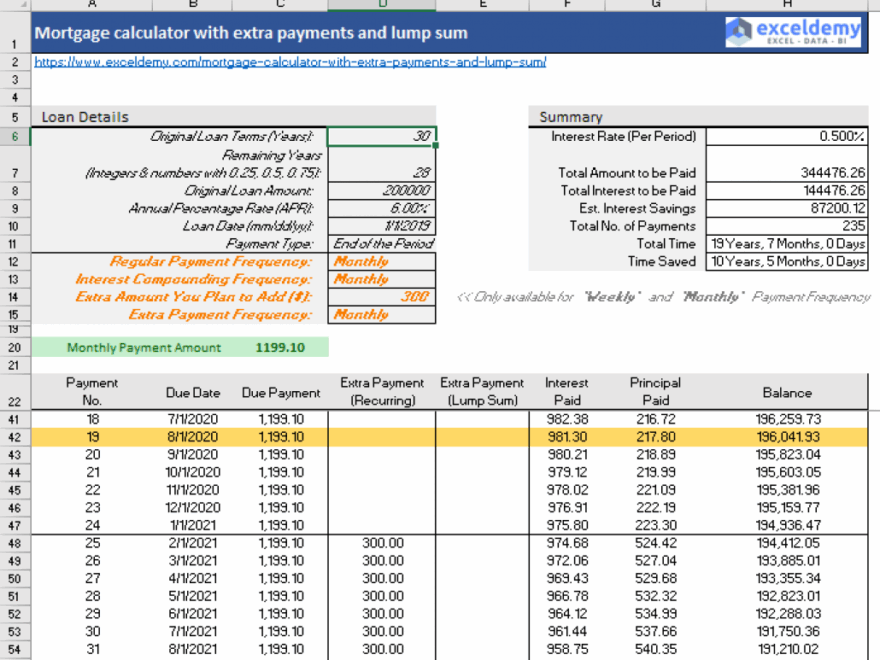
Task: Select the APR cell showing 6.00%
Action: 383,208
